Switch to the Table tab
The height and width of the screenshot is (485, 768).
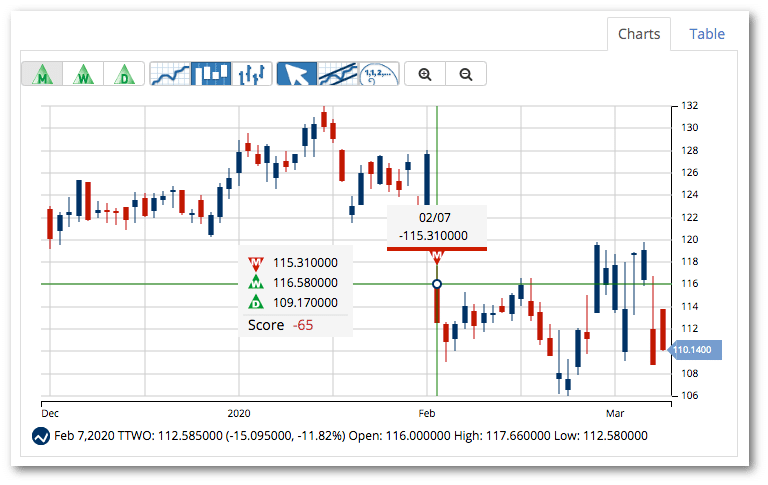coord(707,34)
